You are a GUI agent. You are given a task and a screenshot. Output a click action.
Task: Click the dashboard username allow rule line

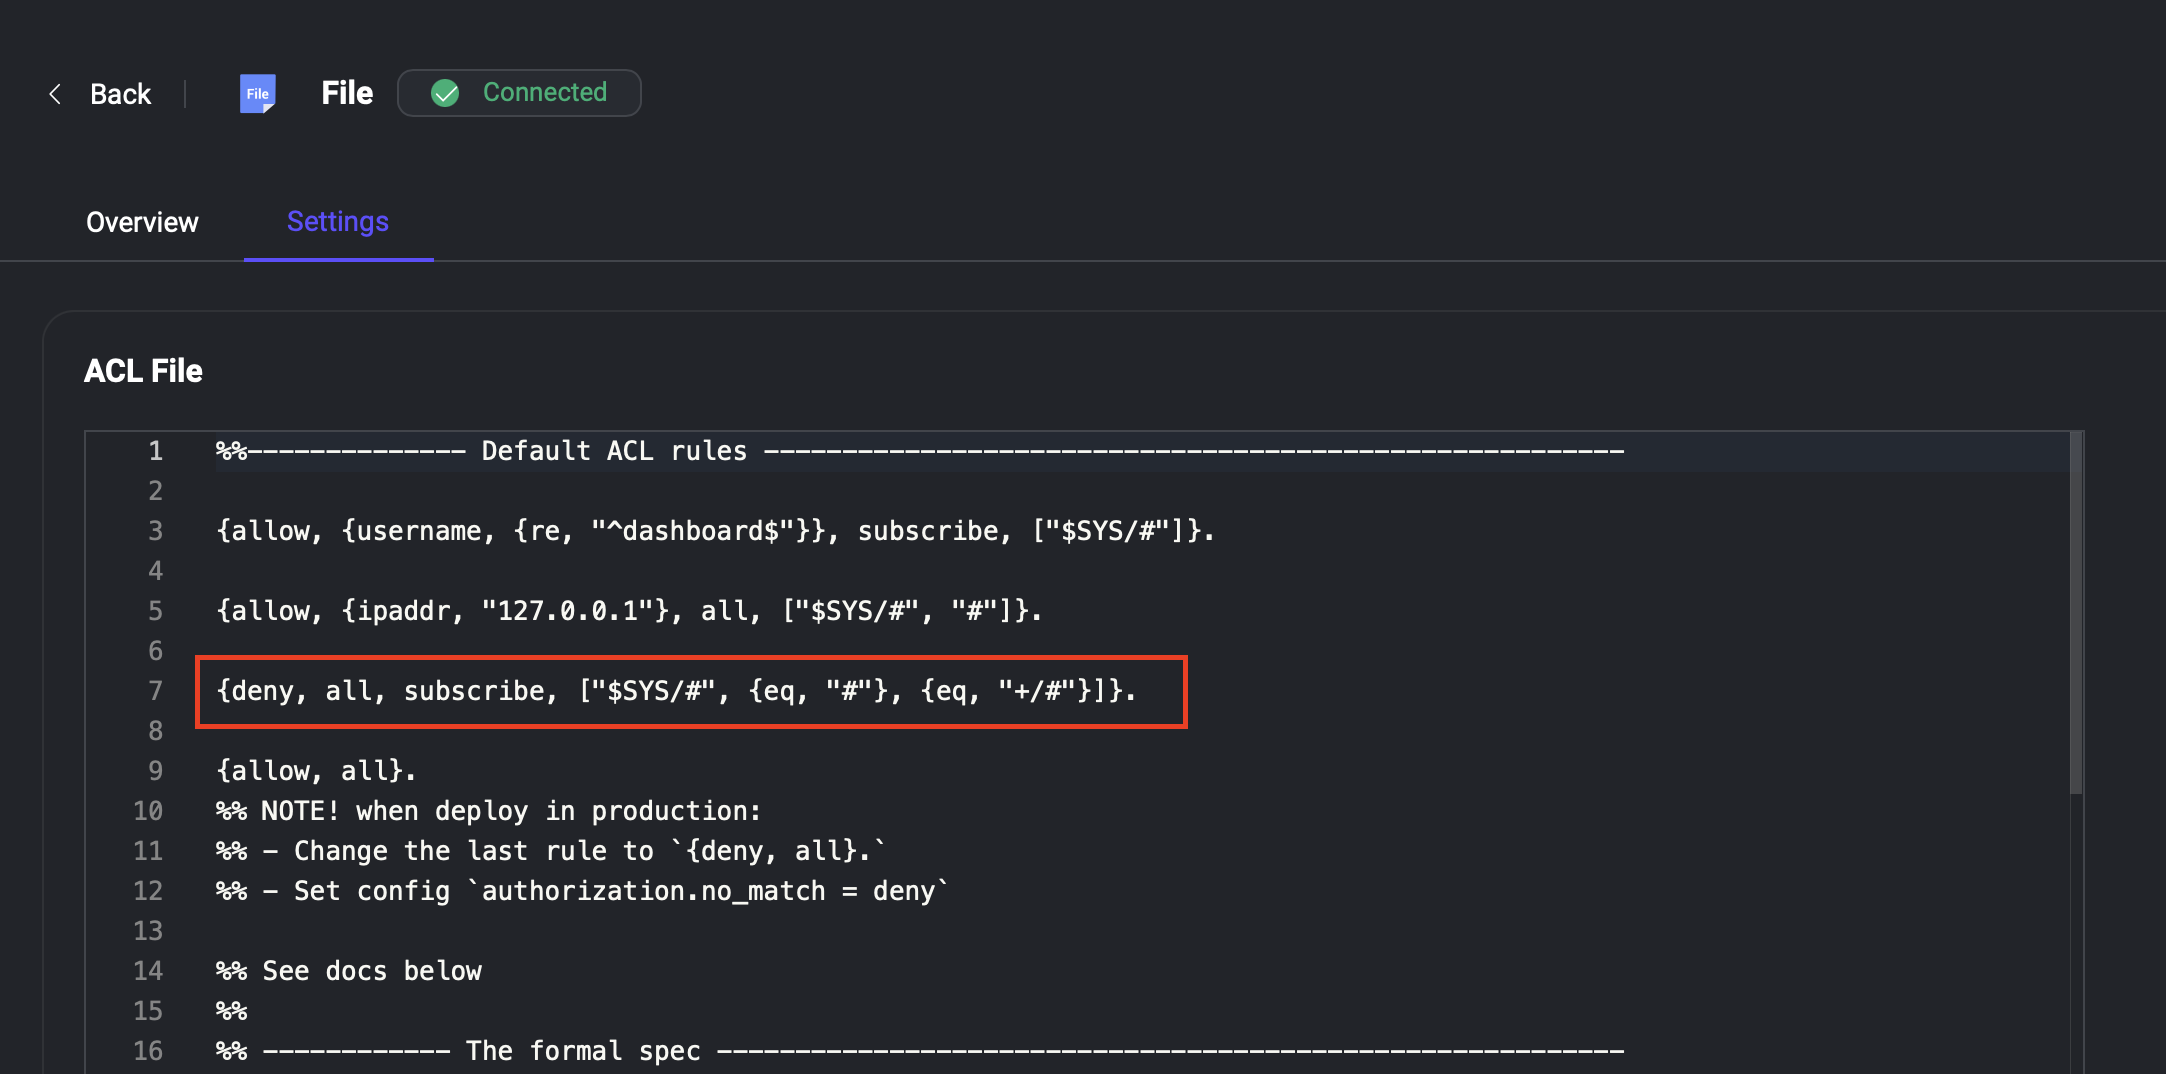pyautogui.click(x=715, y=531)
